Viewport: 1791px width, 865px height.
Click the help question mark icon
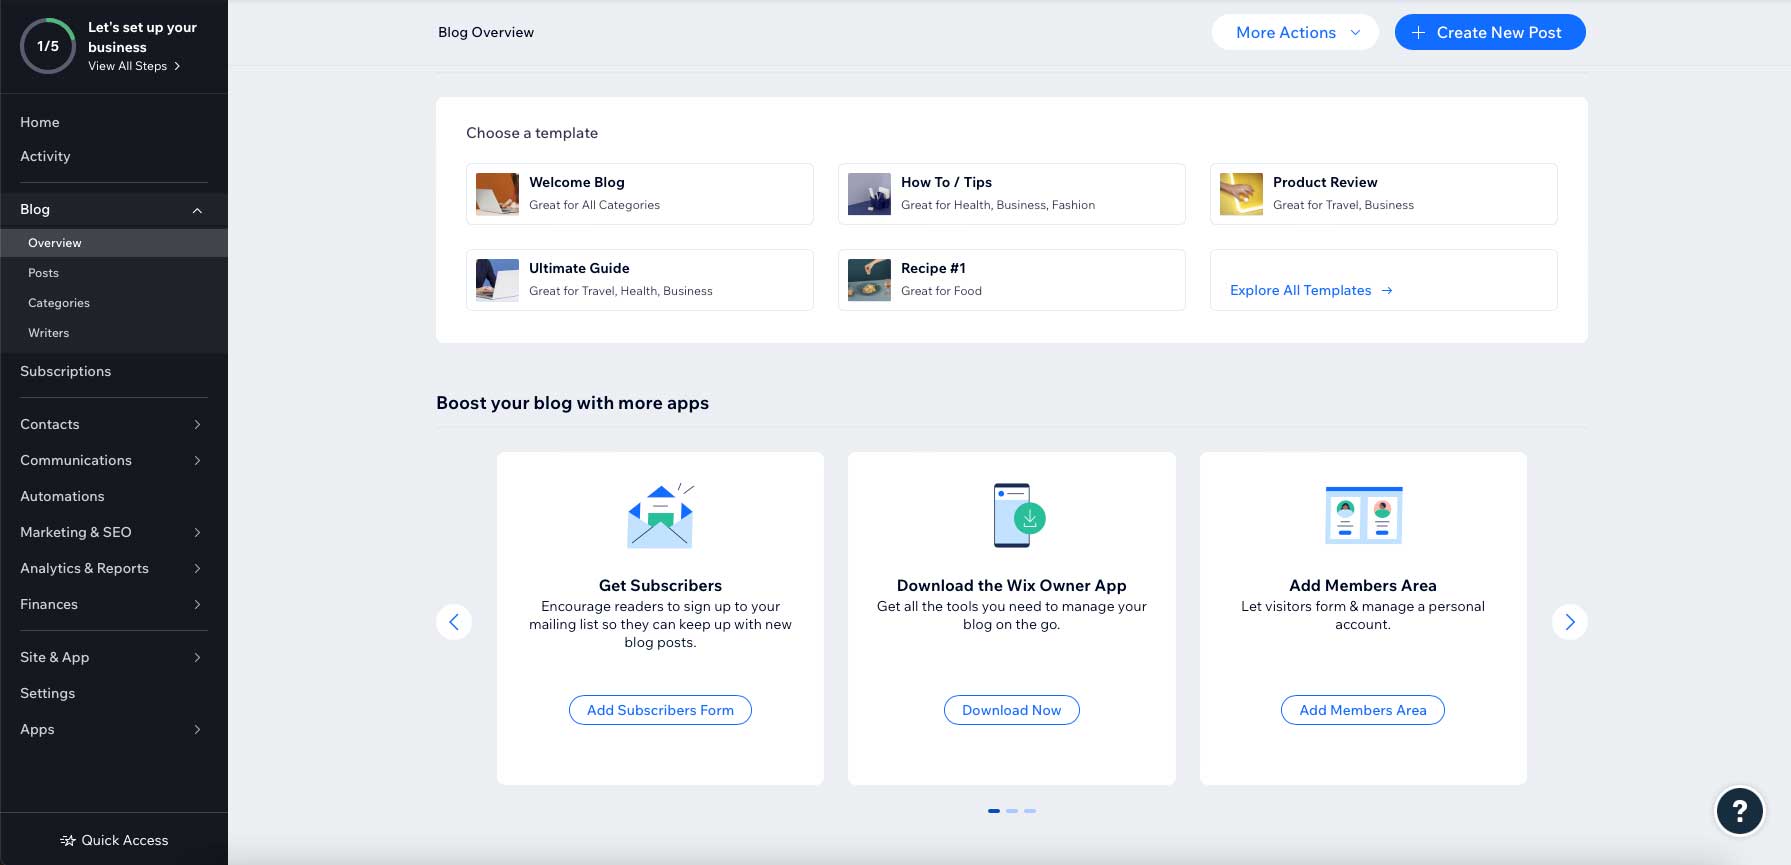tap(1739, 811)
